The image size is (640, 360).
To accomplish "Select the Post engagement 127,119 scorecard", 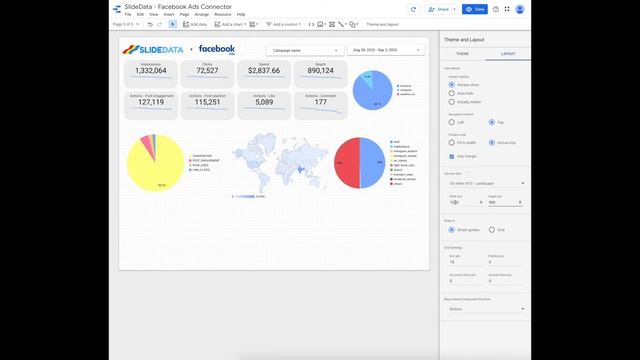I will [151, 105].
